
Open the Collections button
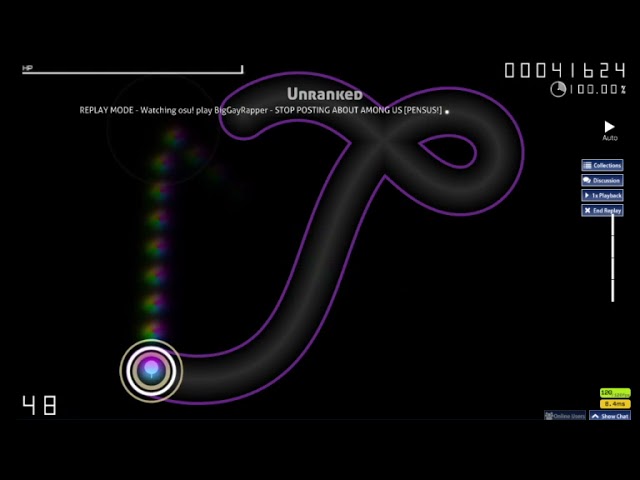(x=602, y=165)
